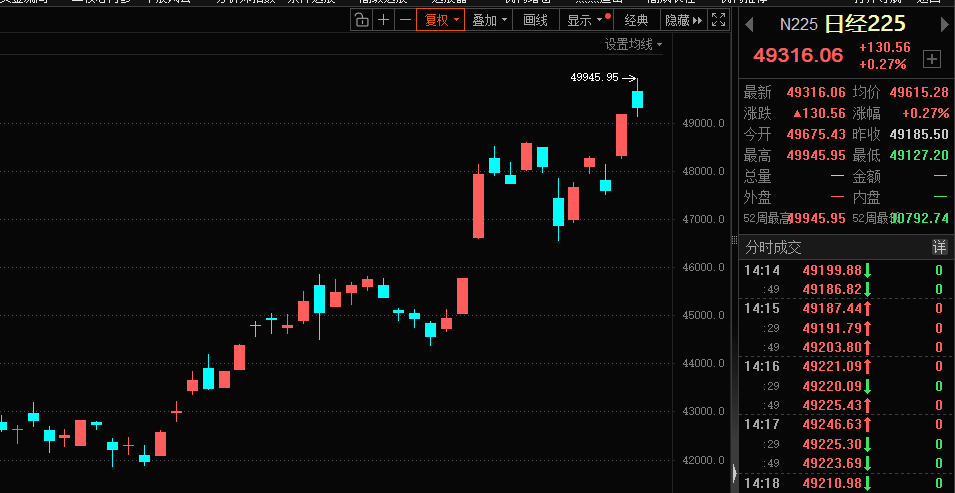
Task: Click the 分时成交 panel header
Action: pos(774,247)
